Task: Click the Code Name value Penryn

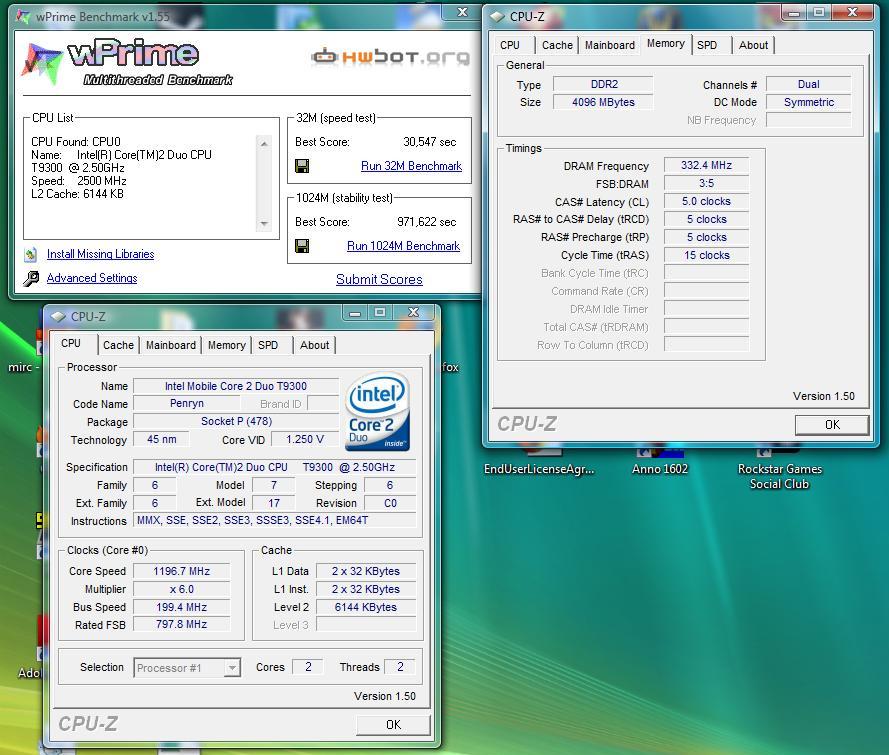Action: [x=187, y=403]
